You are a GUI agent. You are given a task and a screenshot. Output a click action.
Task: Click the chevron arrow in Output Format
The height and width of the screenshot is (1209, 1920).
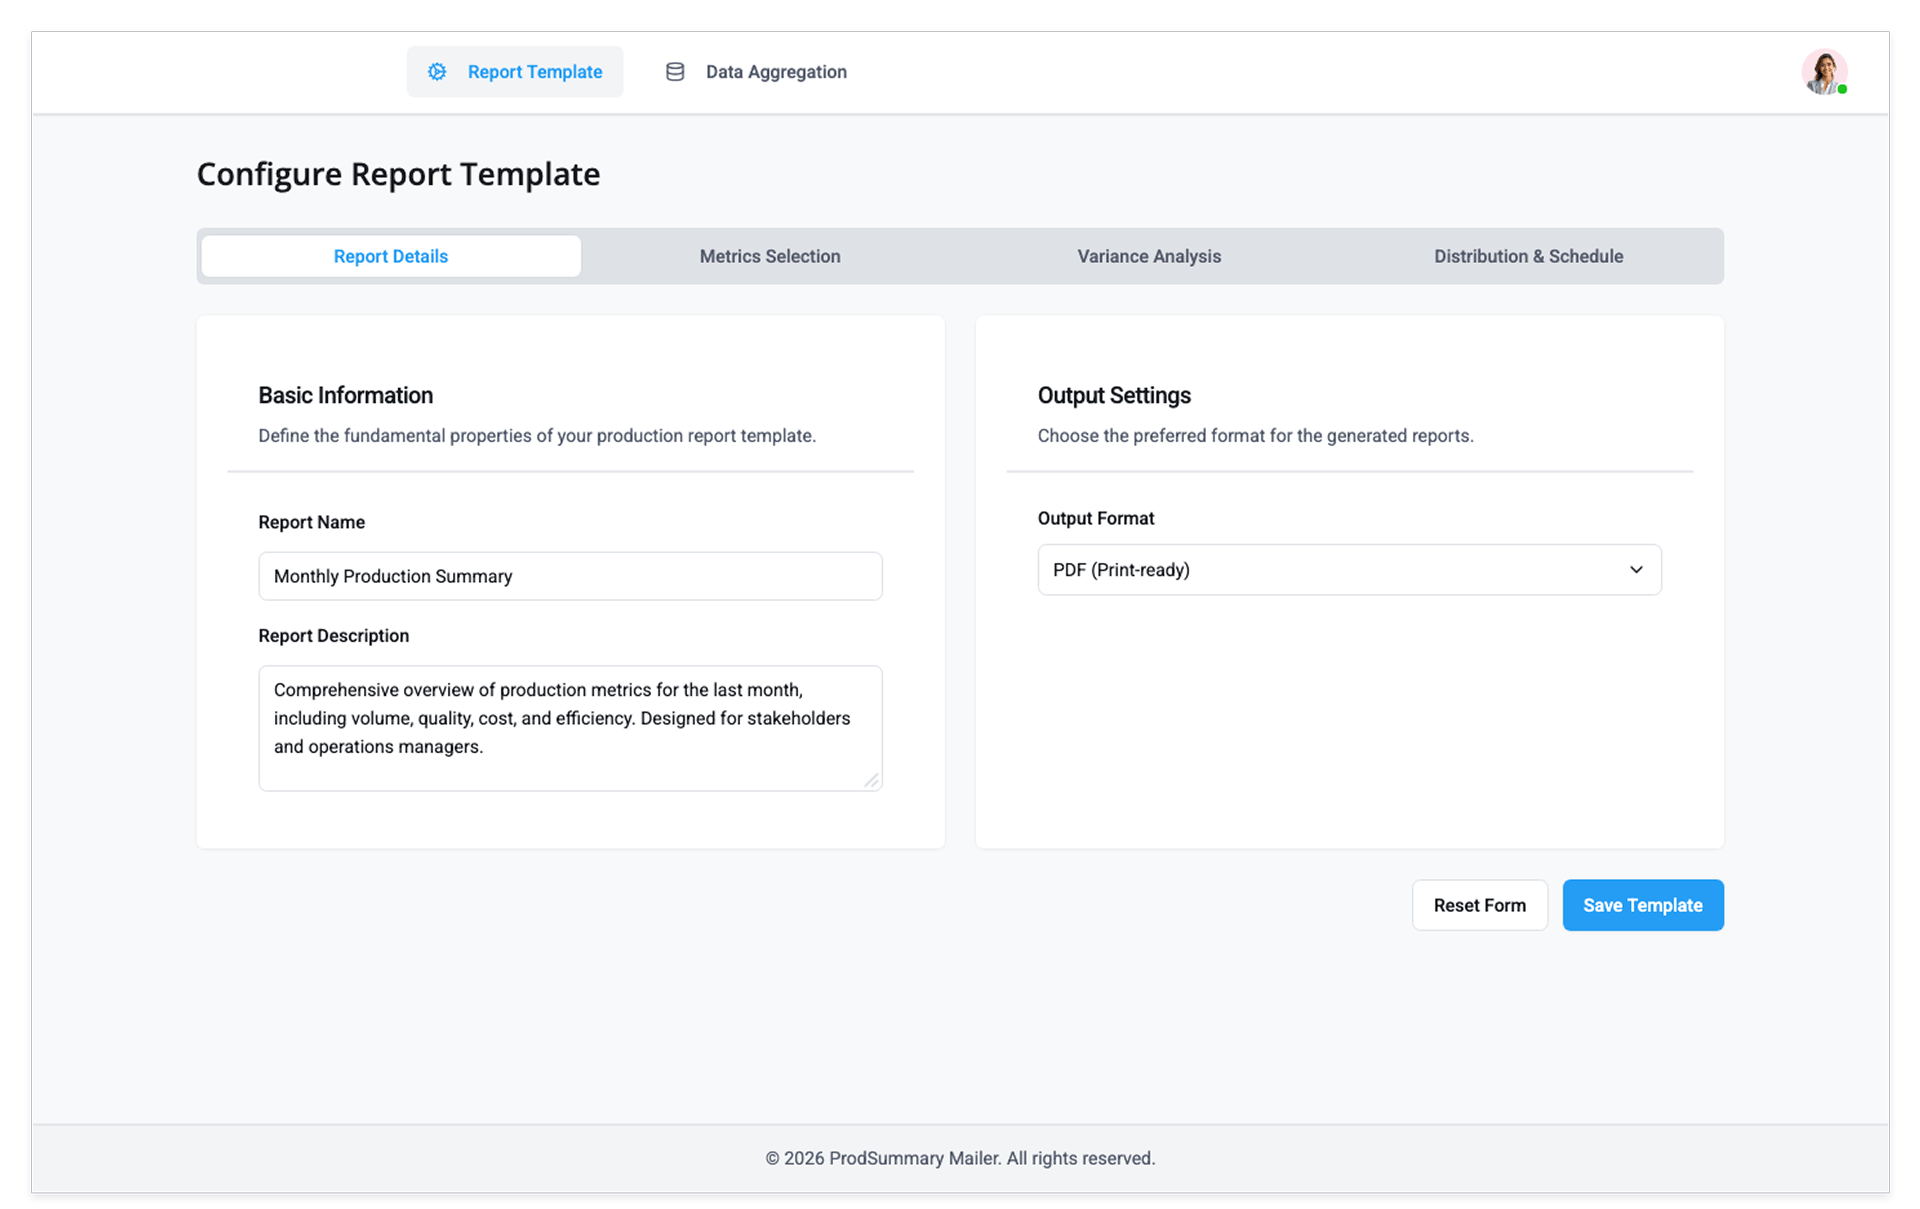[x=1636, y=570]
